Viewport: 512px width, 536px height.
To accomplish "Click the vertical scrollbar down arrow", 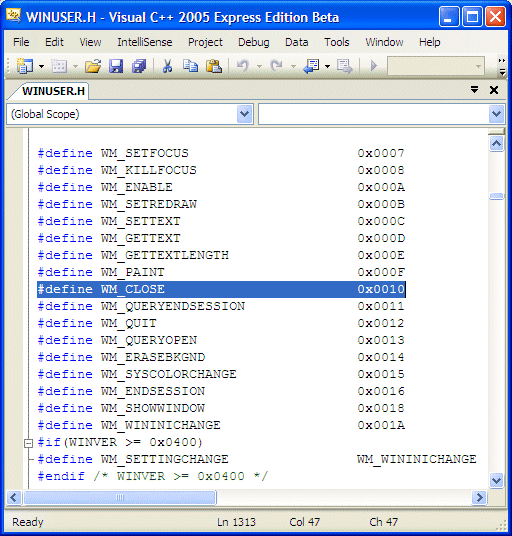I will 496,481.
